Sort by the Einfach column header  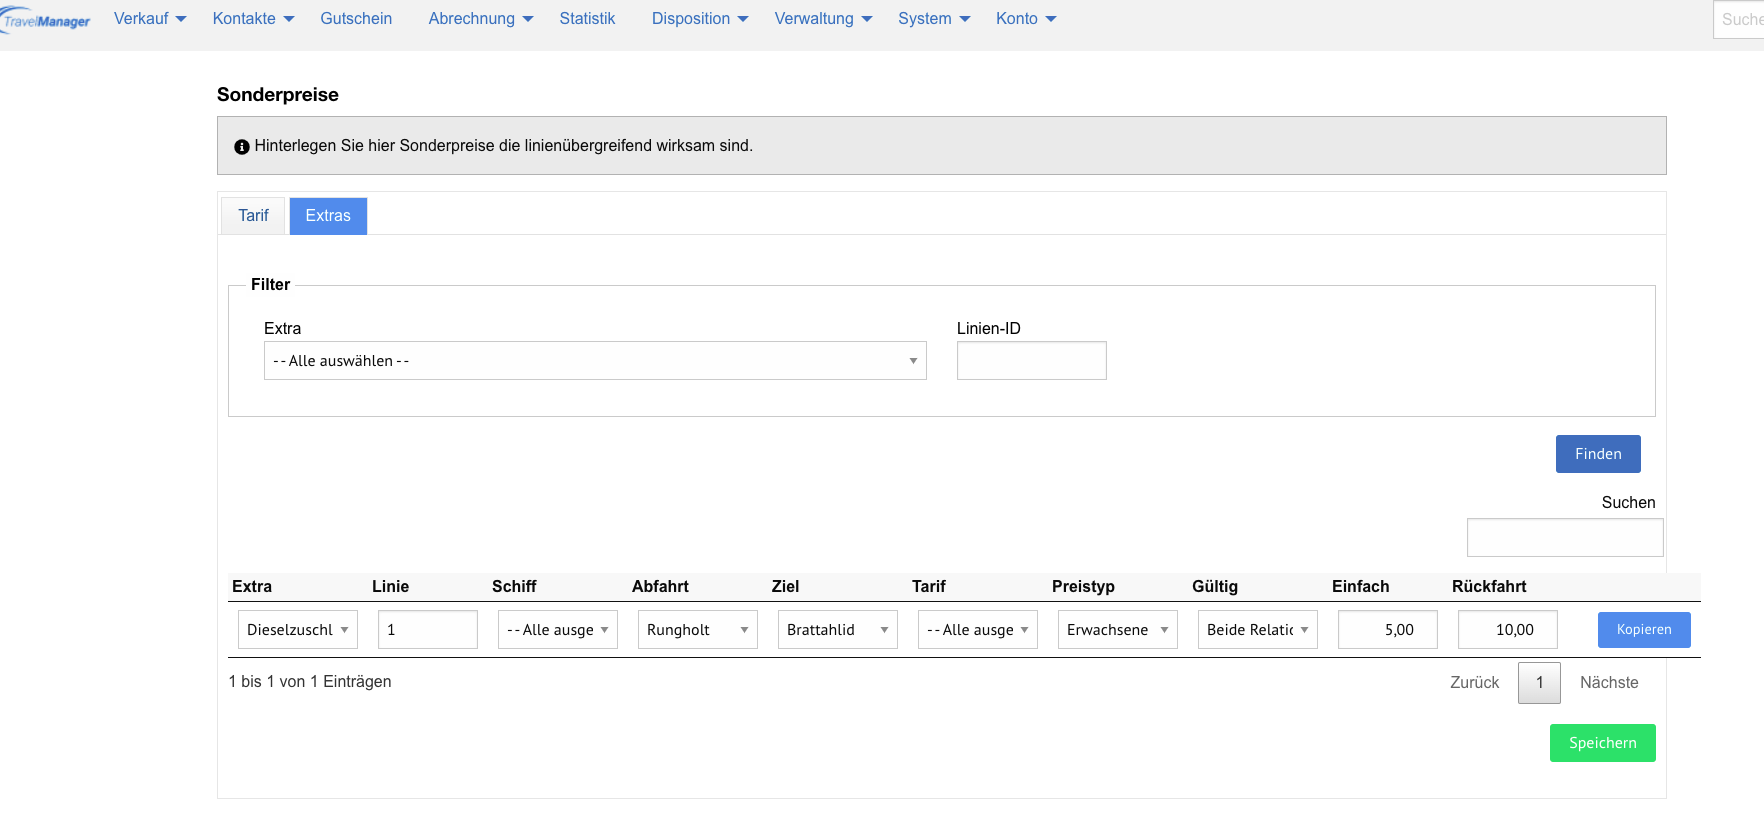tap(1360, 587)
